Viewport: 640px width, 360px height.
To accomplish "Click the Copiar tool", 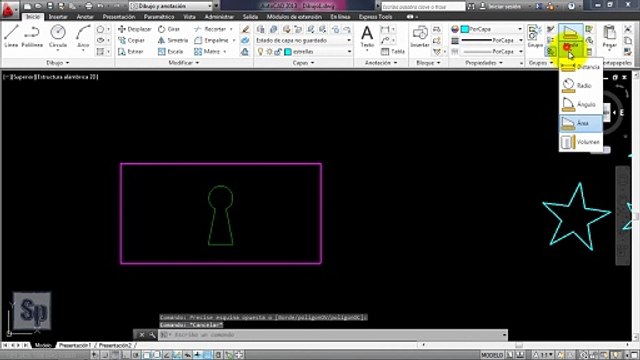I will point(131,40).
